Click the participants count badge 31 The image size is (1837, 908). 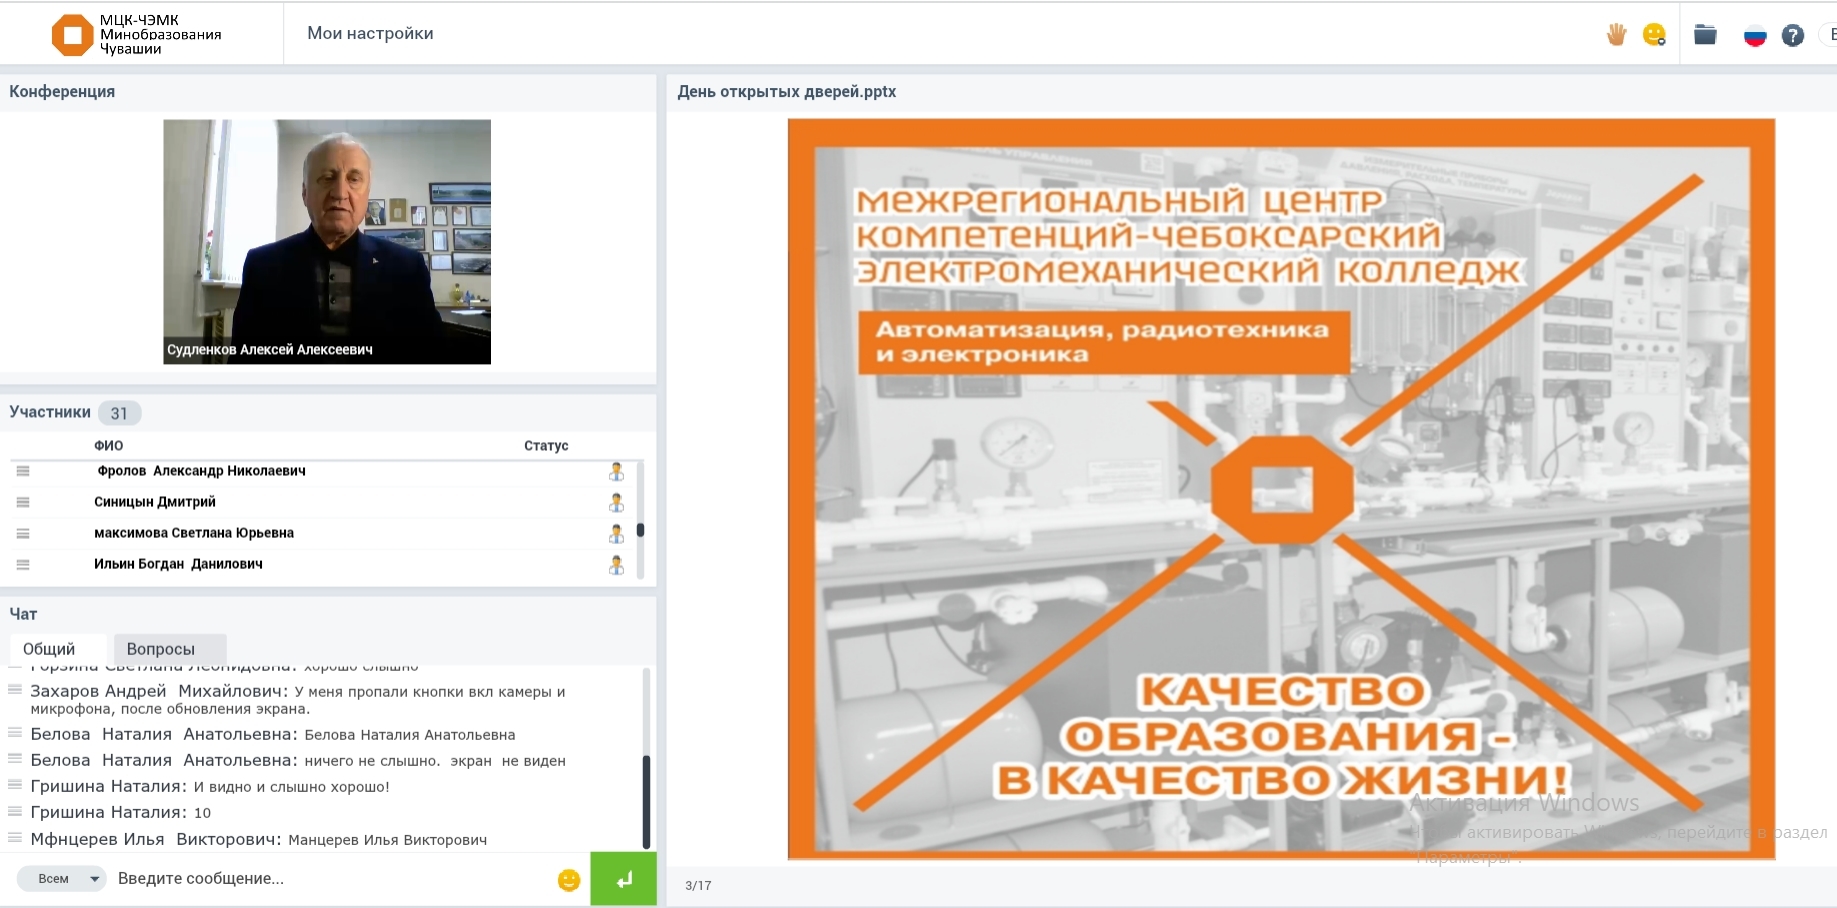pos(119,413)
